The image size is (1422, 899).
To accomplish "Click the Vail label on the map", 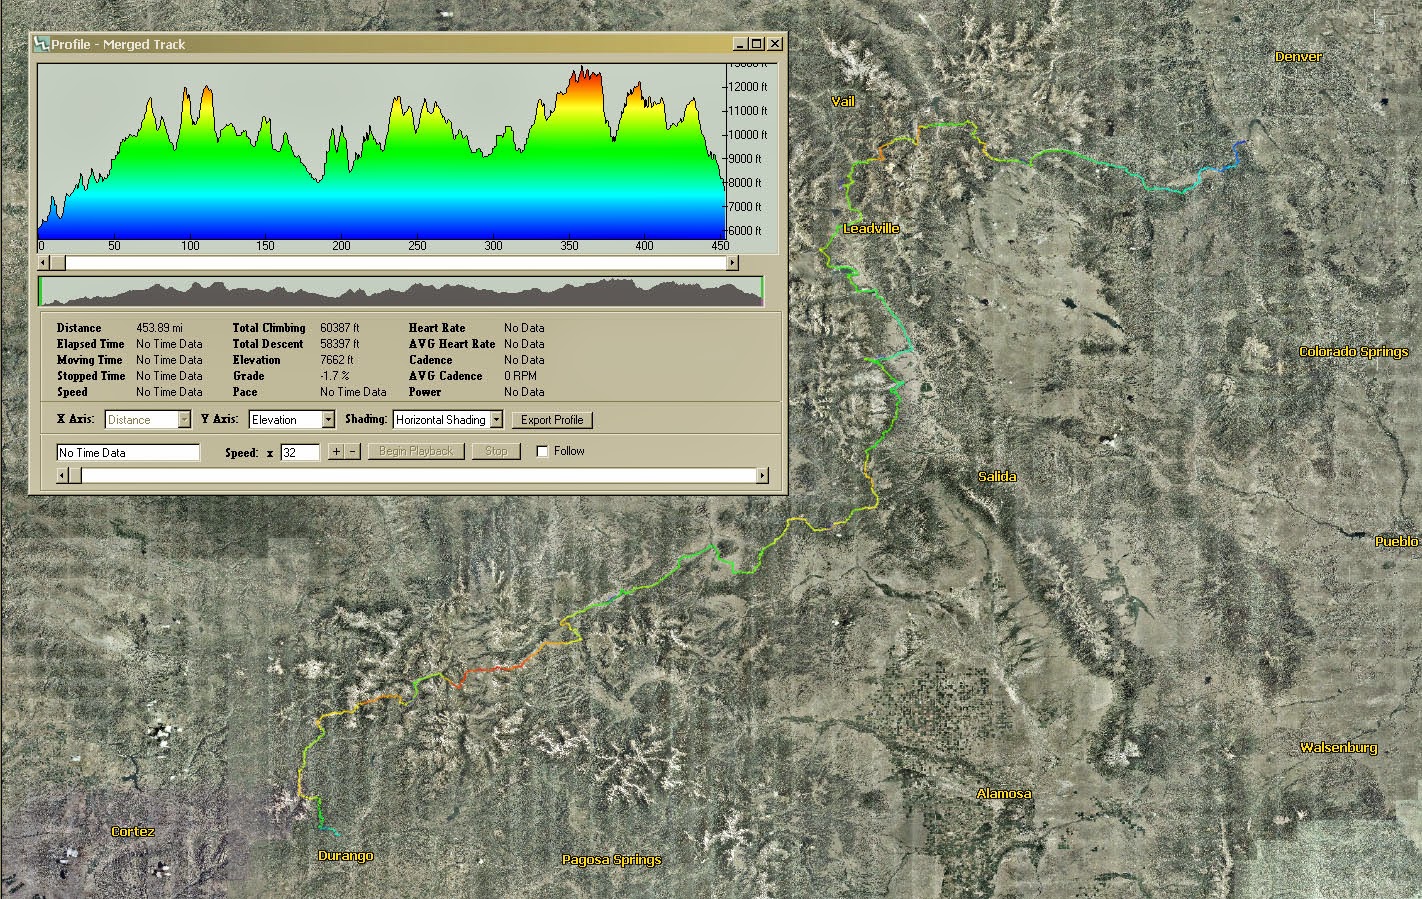I will [843, 101].
